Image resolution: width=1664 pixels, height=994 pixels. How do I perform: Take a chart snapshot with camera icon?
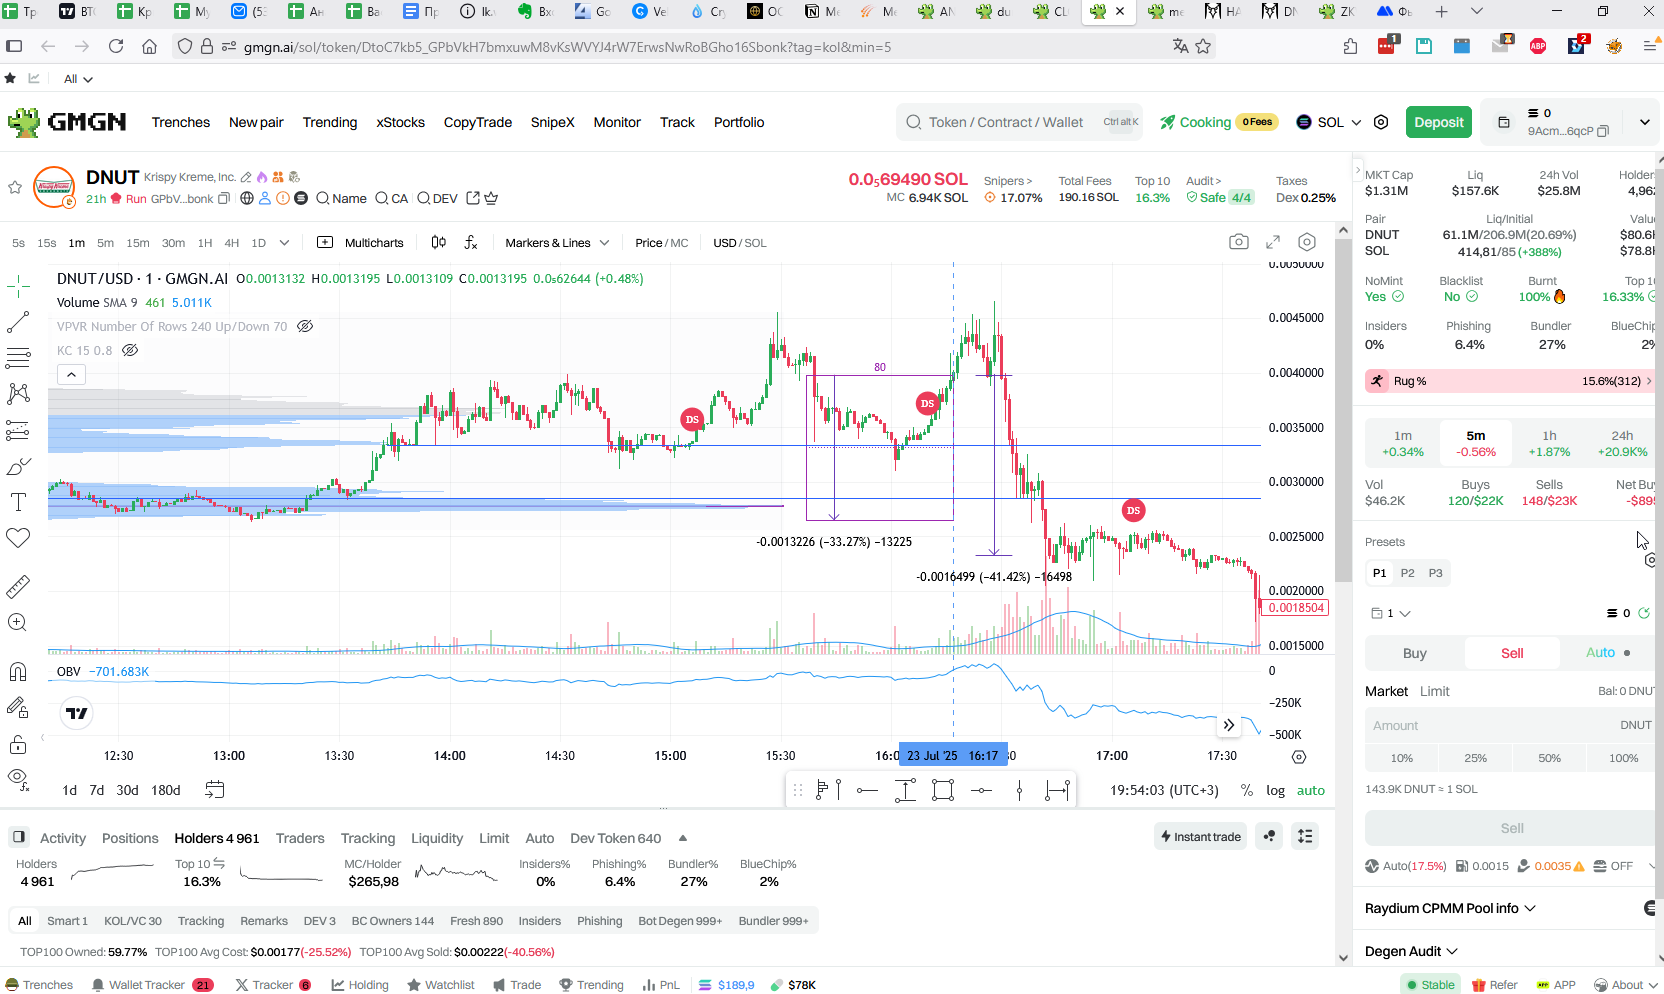coord(1239,242)
